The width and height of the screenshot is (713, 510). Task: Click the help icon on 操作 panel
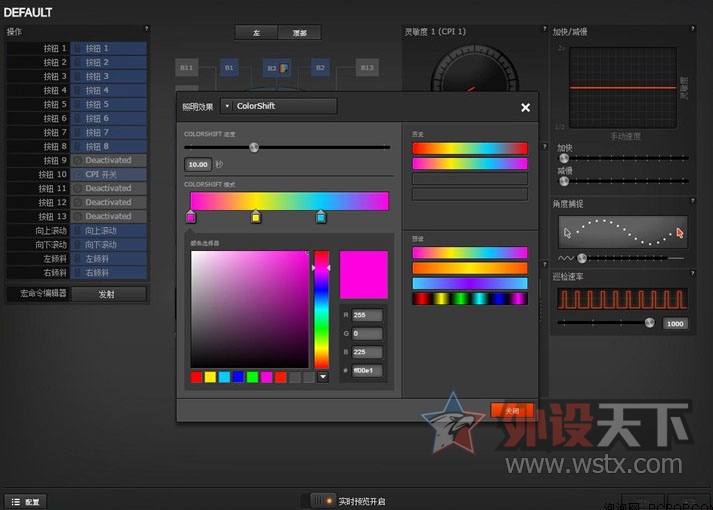pyautogui.click(x=146, y=29)
